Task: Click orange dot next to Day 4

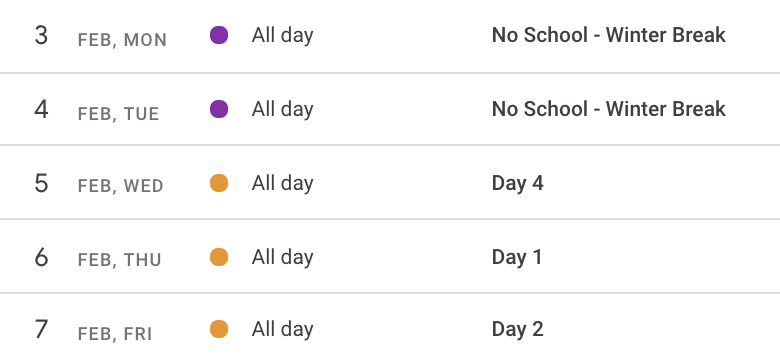Action: (x=219, y=183)
